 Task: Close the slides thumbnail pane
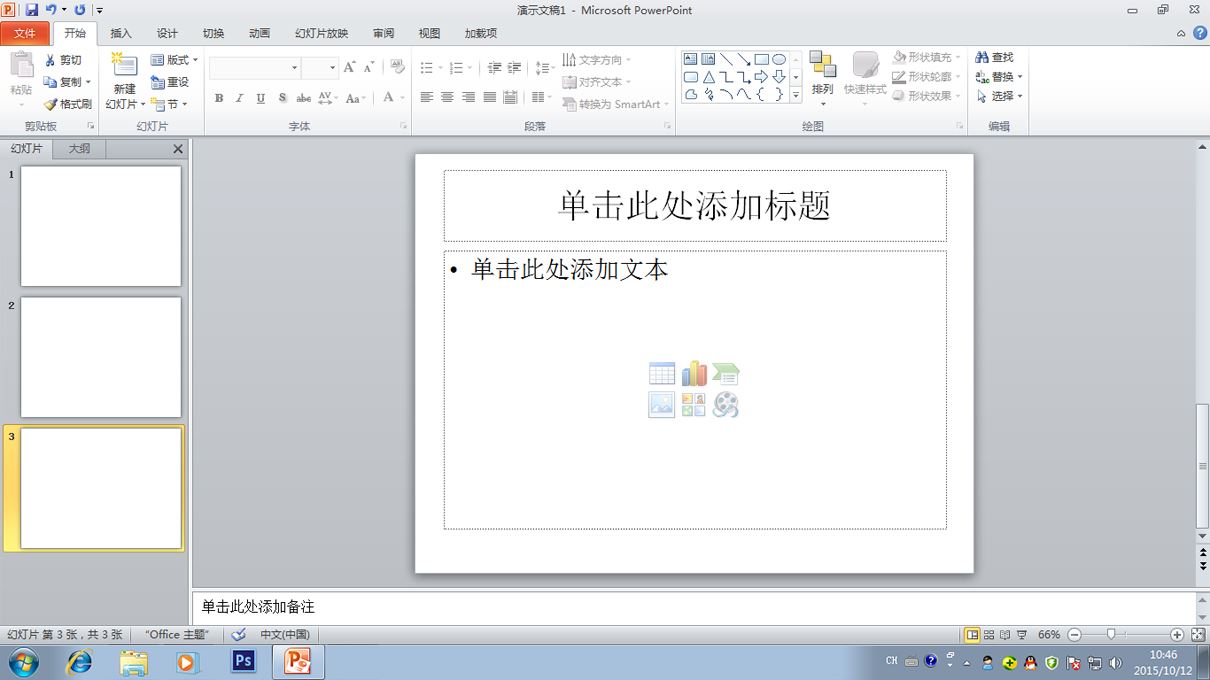tap(178, 149)
